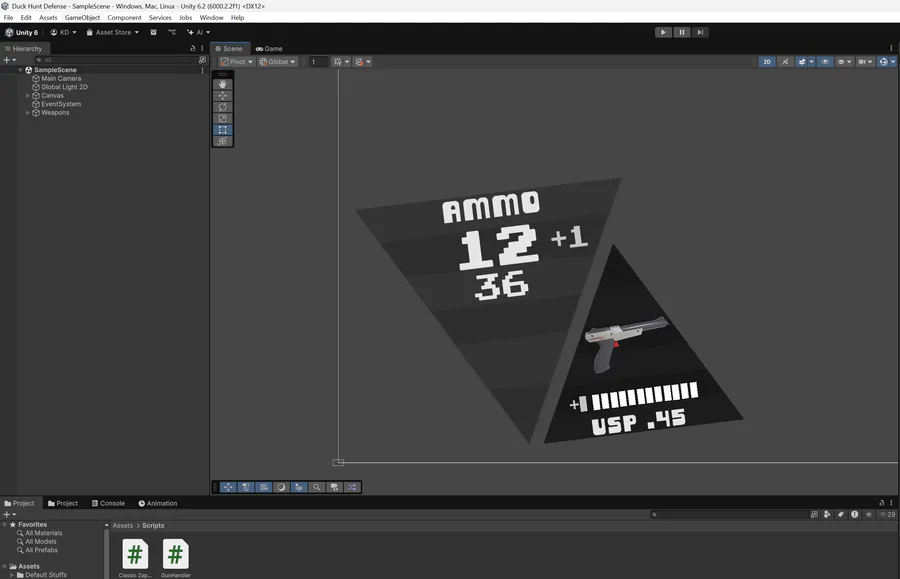The image size is (900, 579).
Task: Click the Step frame button
Action: tap(700, 32)
